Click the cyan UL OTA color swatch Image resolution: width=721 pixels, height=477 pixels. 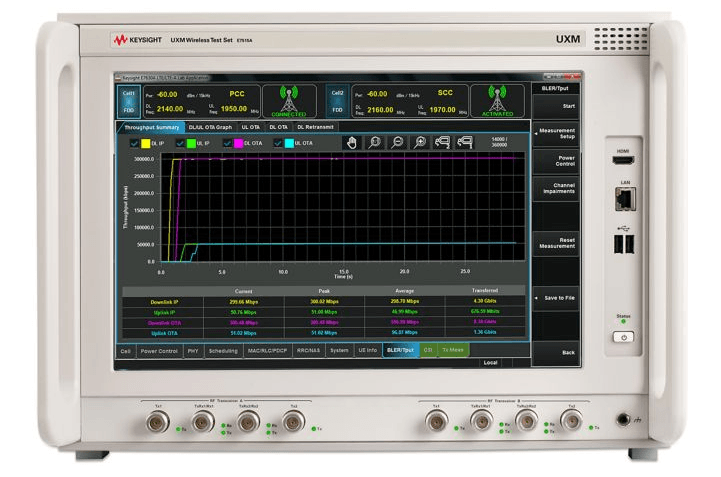click(x=289, y=144)
